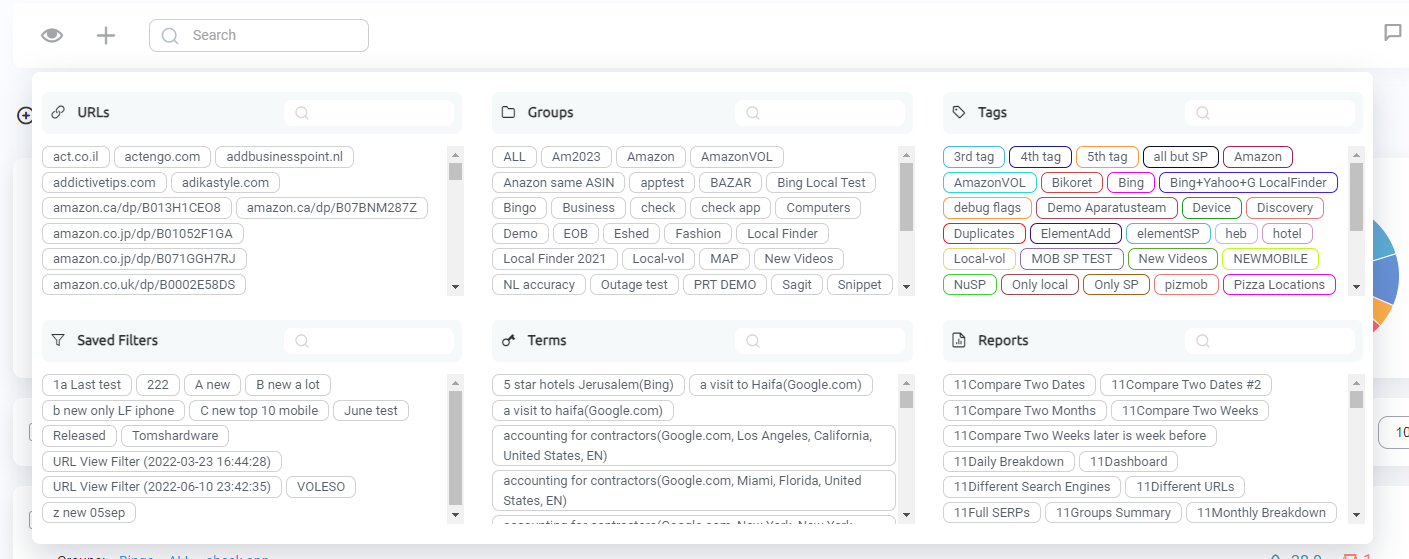Click the Terms key icon
The image size is (1409, 559).
508,341
